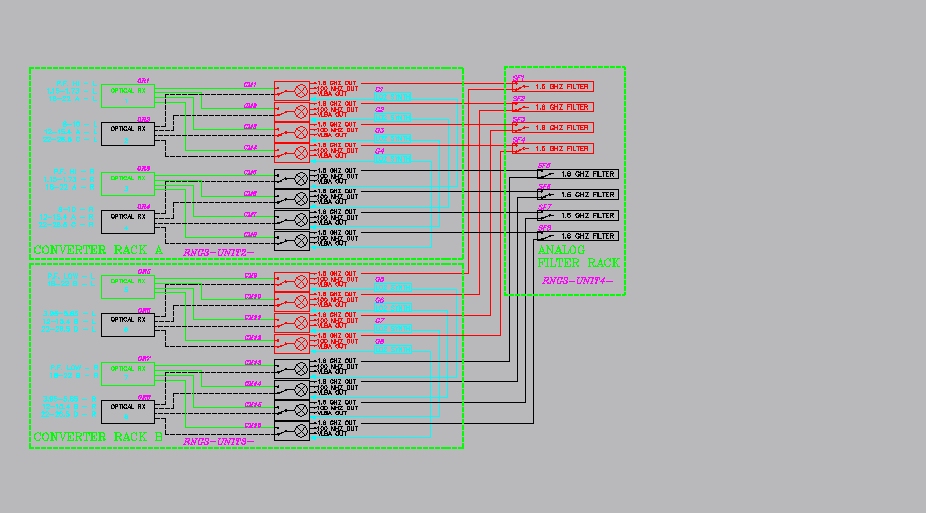Click the "P.F. LOW - R" input label
Screen dimensions: 926x513
(x=74, y=368)
